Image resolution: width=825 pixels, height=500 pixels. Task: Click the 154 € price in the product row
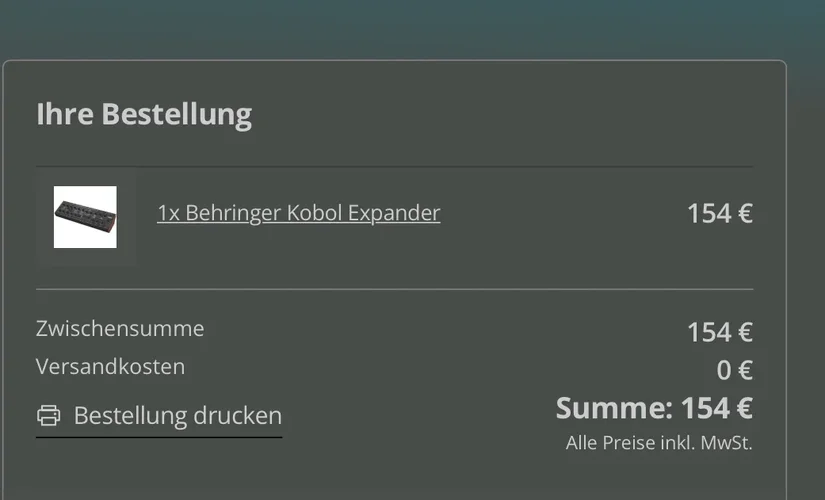pos(719,213)
